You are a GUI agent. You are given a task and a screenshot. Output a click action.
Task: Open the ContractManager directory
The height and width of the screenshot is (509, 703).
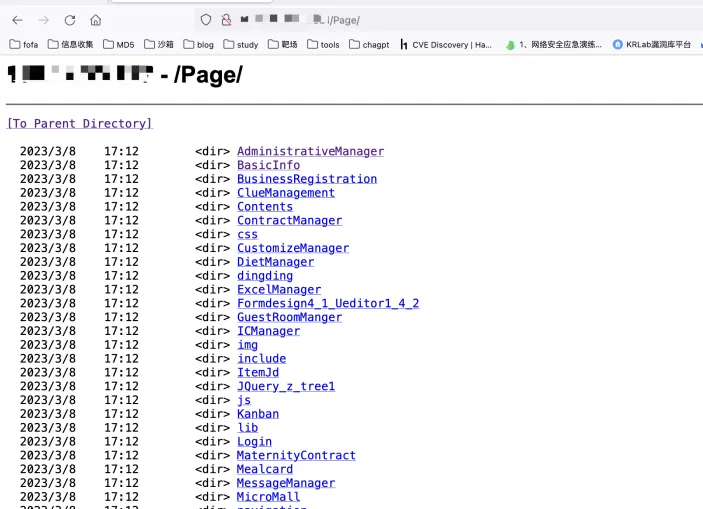pos(289,221)
